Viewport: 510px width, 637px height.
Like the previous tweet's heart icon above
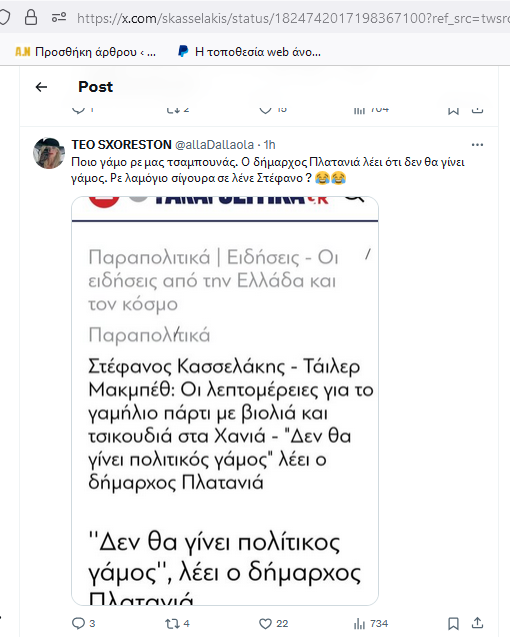(x=265, y=109)
